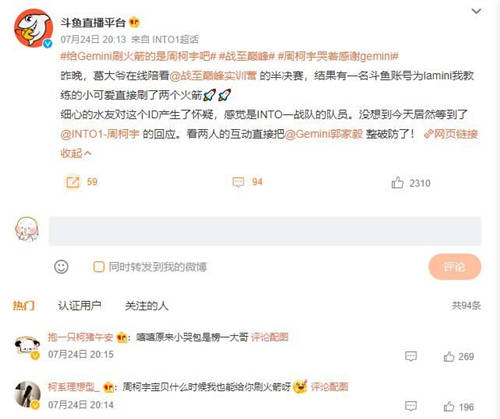Viewport: 500px width, 419px height.
Task: Submit with the 评论 button
Action: coord(455,267)
